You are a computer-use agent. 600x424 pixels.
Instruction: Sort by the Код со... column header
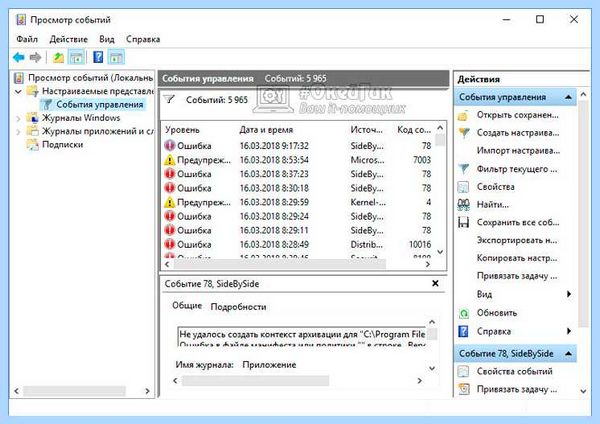click(x=414, y=130)
